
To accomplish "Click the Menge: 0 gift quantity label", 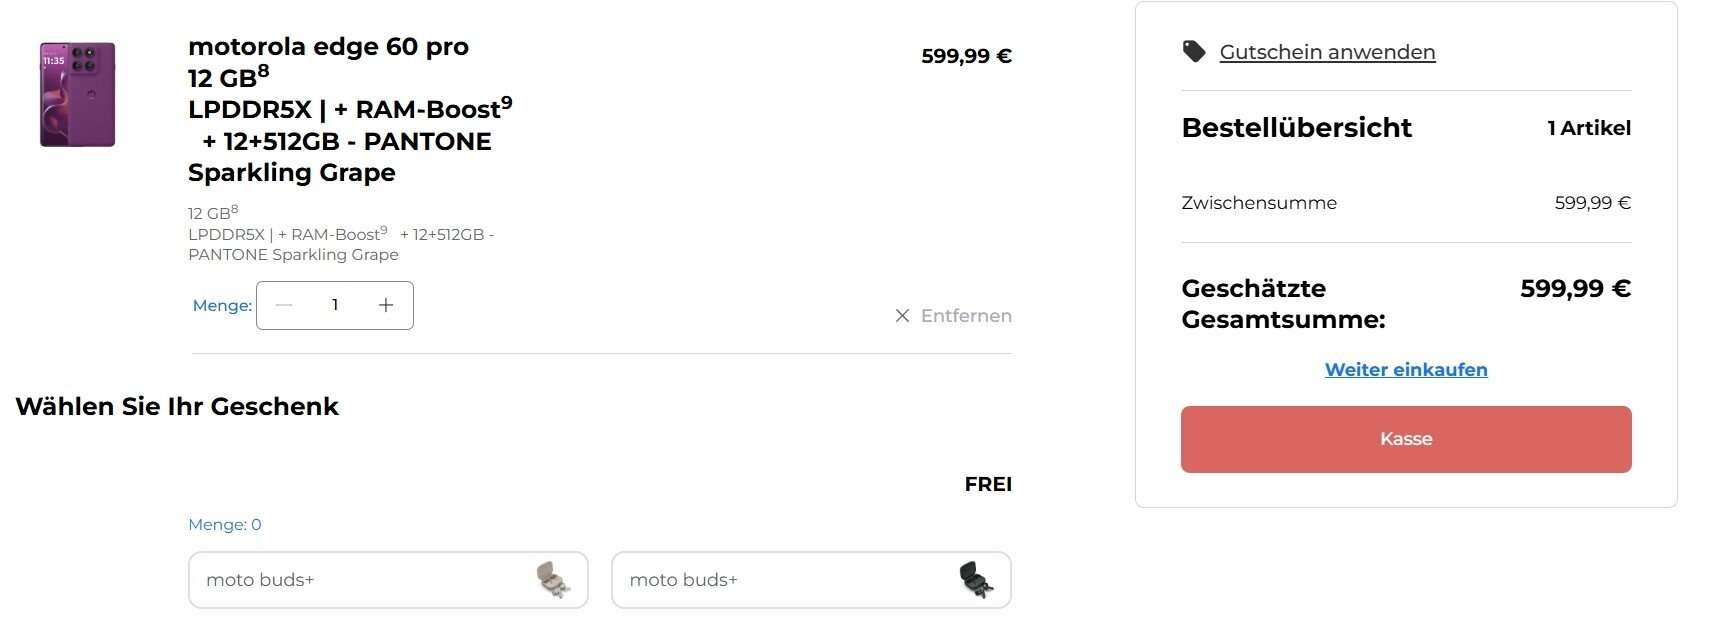I will [x=225, y=525].
